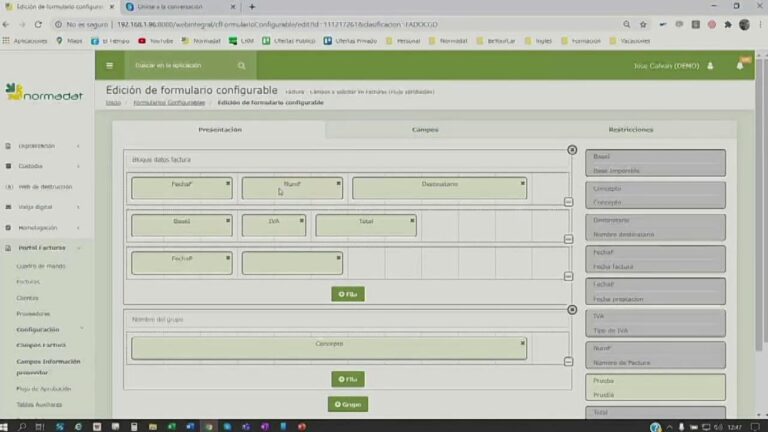Expand the Custodia sidebar menu

43,166
